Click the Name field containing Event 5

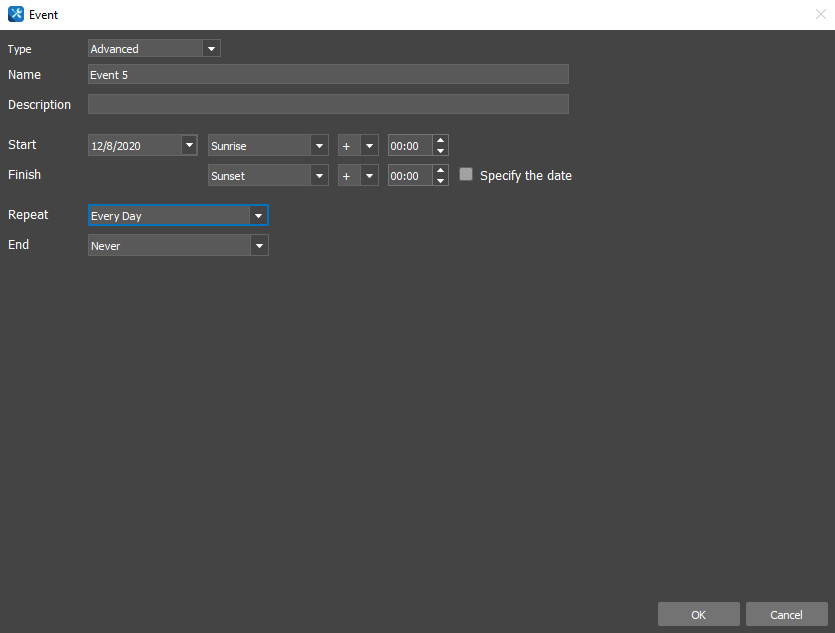click(x=328, y=74)
